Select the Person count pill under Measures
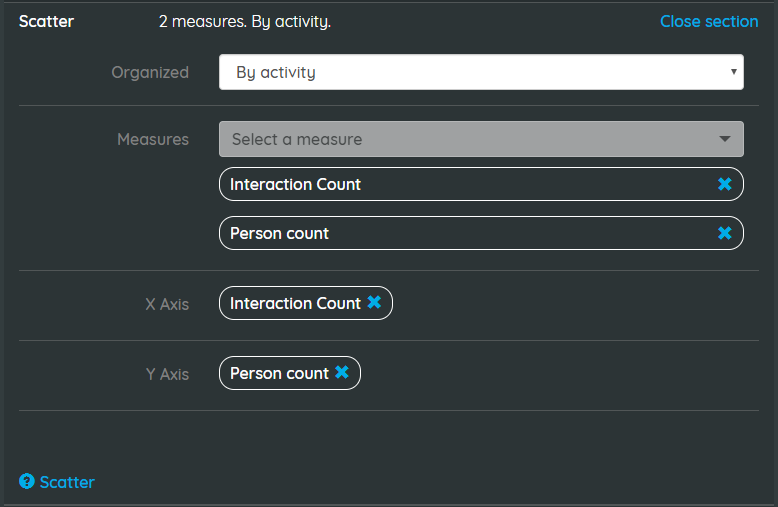 tap(481, 233)
